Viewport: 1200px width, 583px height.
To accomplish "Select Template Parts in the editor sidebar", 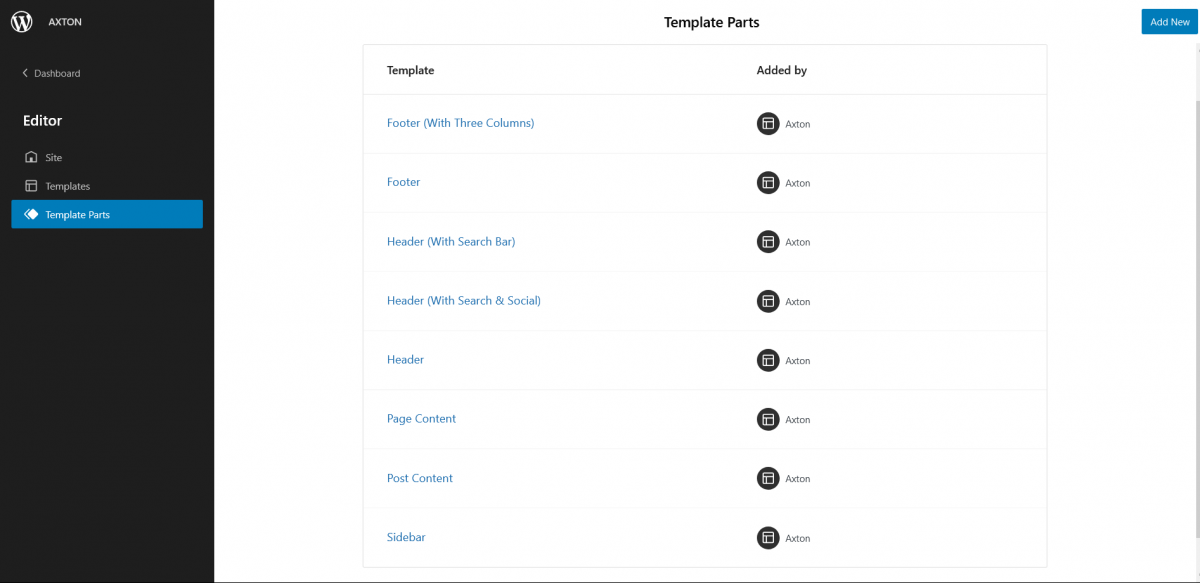I will click(x=78, y=215).
